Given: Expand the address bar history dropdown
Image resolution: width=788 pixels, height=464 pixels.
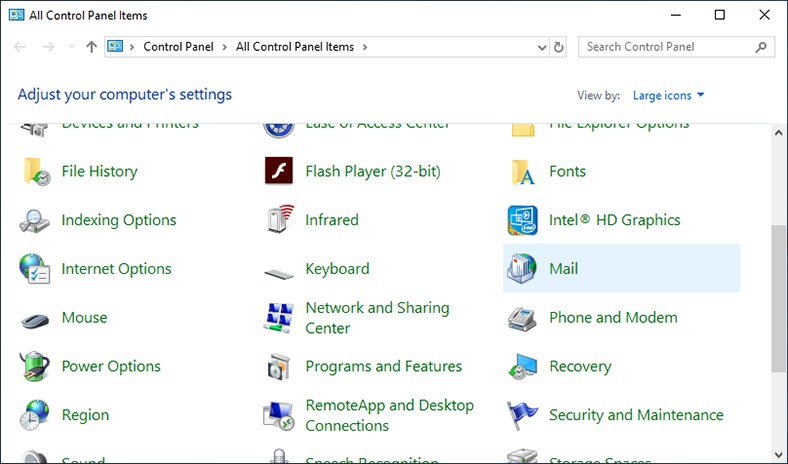Looking at the screenshot, I should click(x=542, y=47).
